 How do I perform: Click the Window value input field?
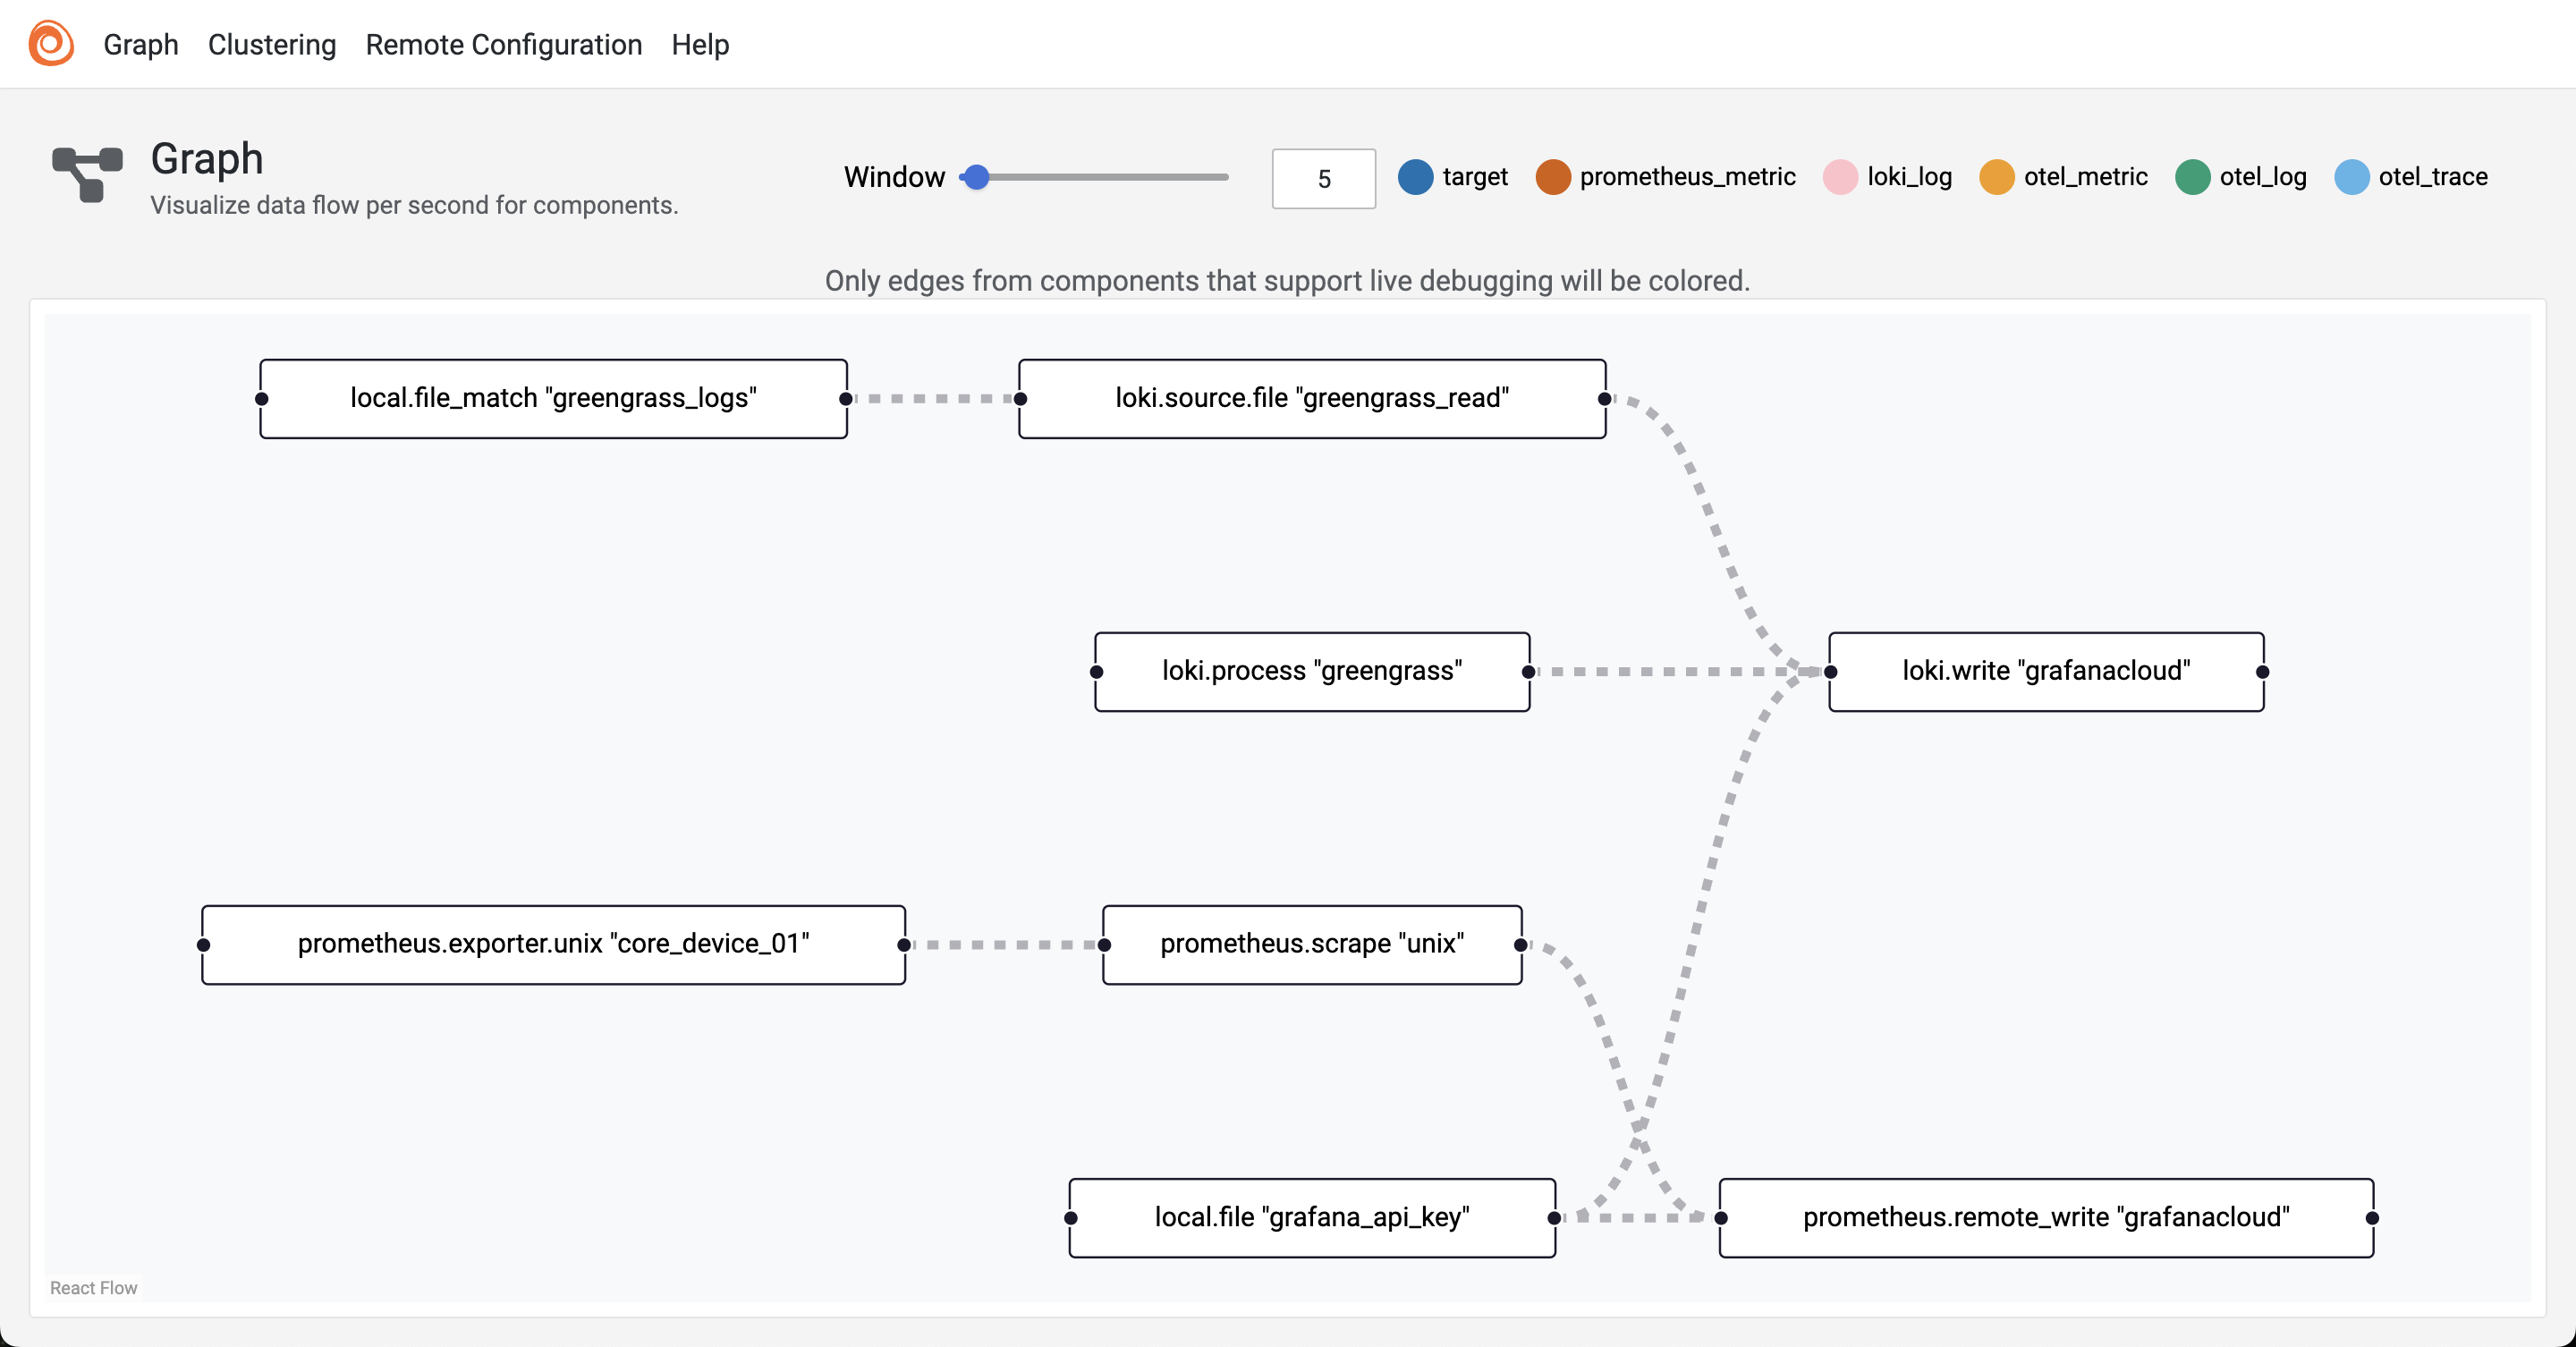(1323, 179)
